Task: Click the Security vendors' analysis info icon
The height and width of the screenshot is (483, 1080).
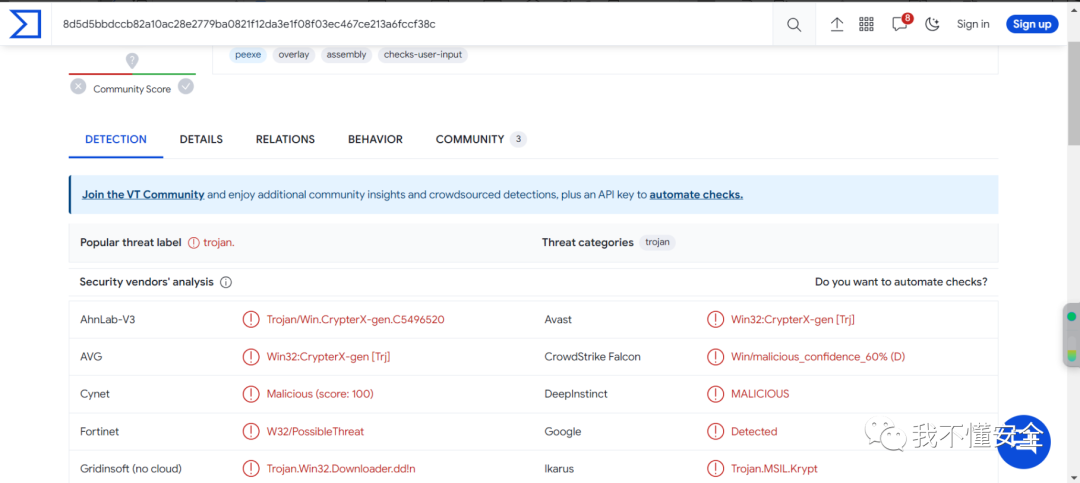Action: (x=226, y=283)
